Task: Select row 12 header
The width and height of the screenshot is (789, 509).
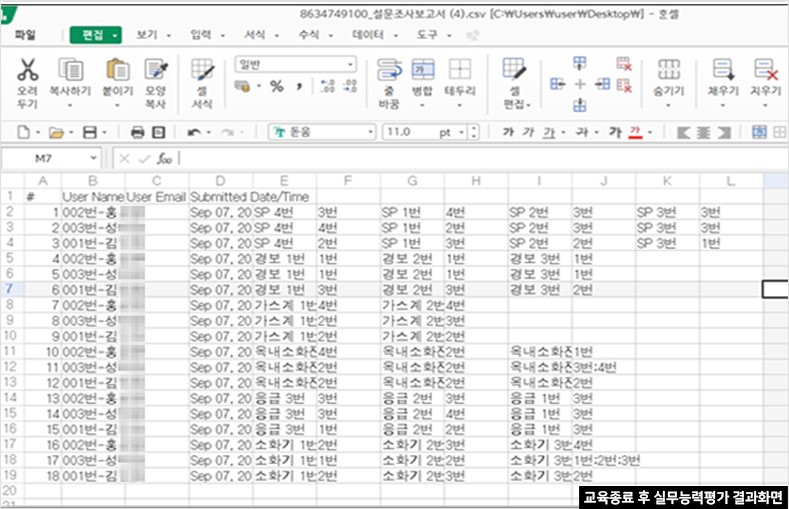Action: click(10, 367)
